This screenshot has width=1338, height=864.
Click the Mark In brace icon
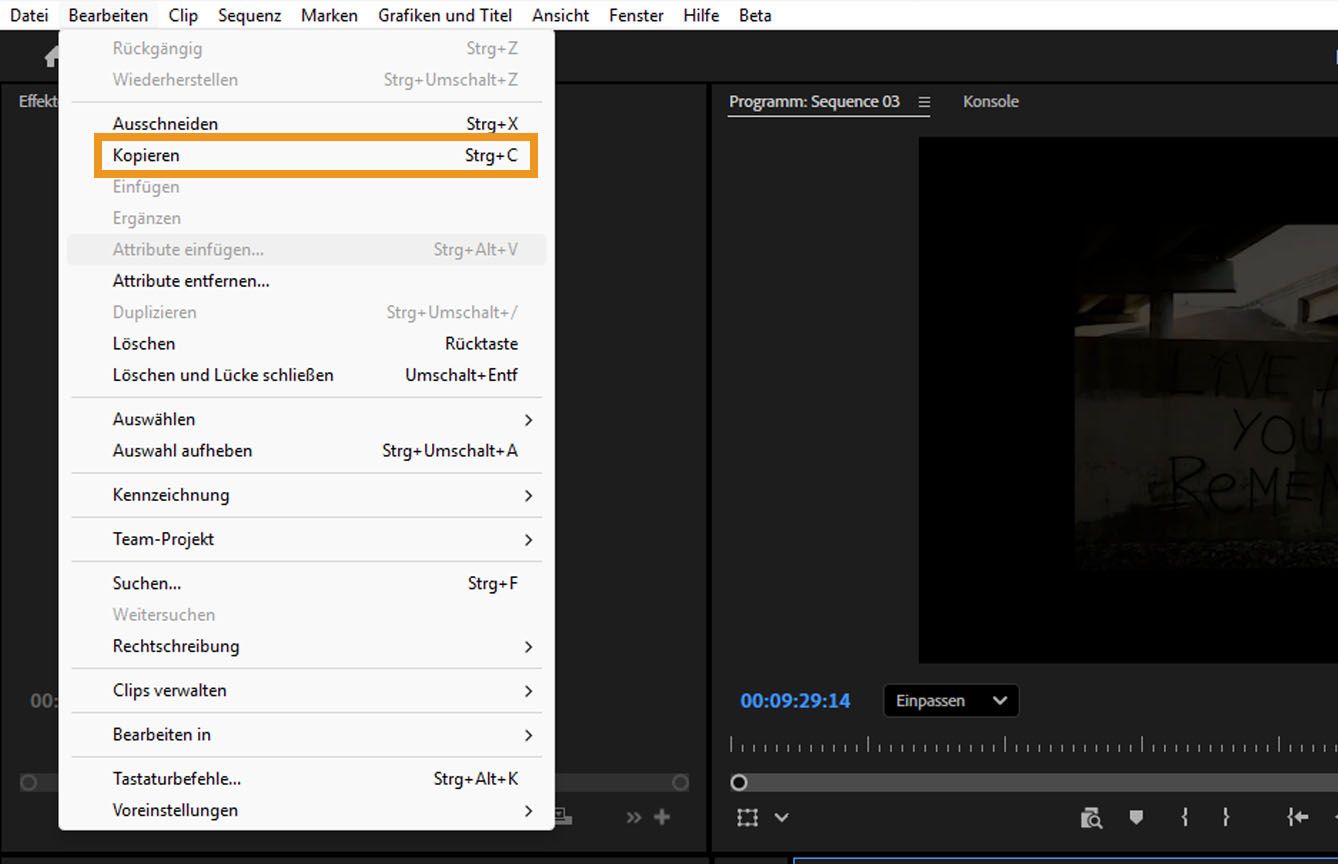(x=1185, y=818)
